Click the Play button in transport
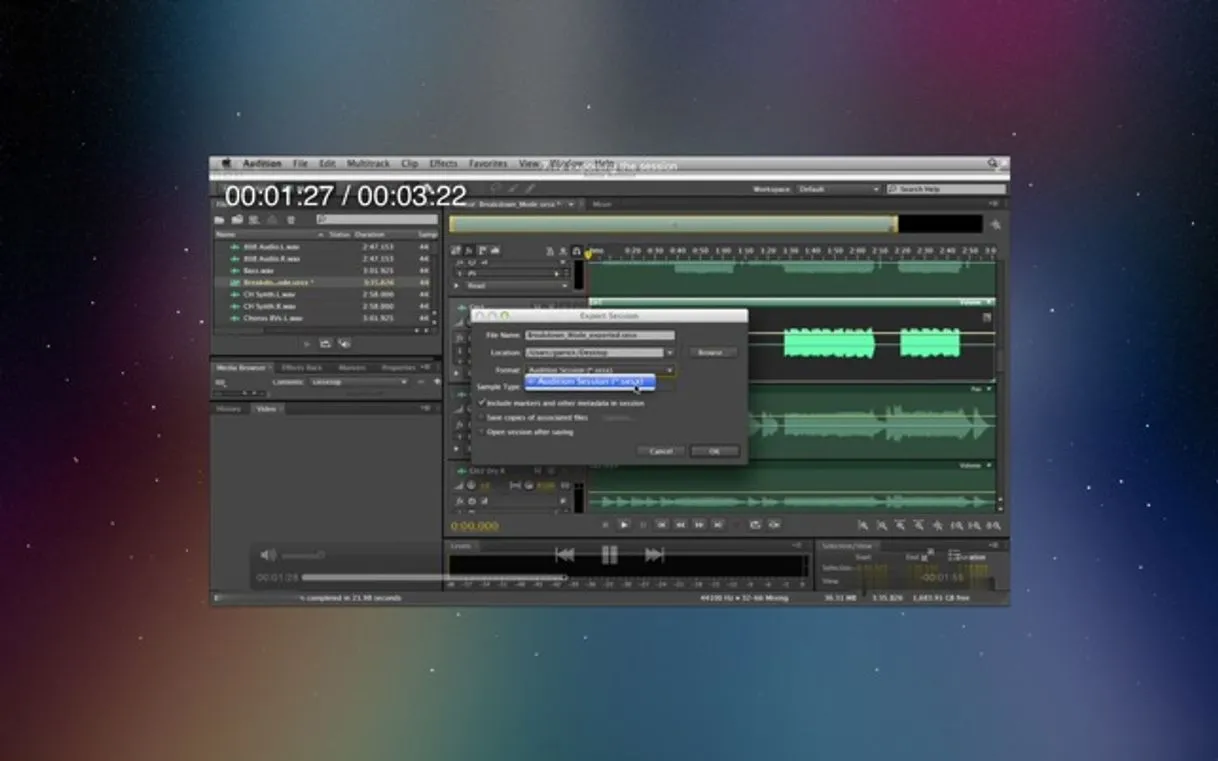The width and height of the screenshot is (1218, 761). (624, 524)
